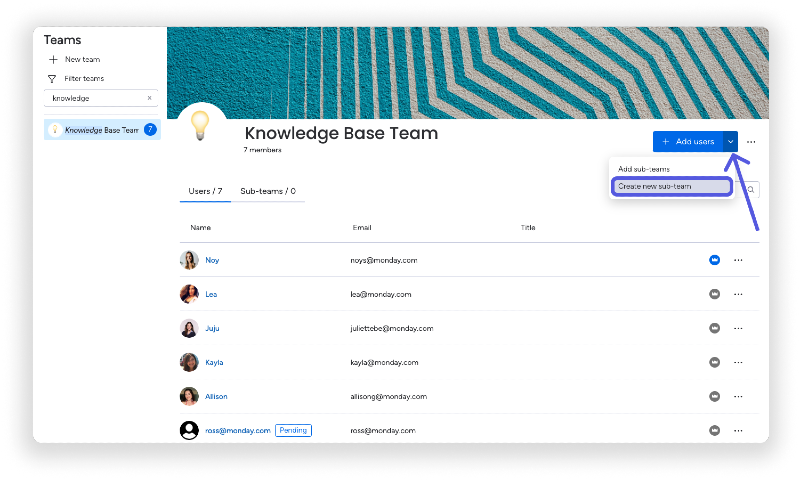Click the ross@monday.com email cell
The image size is (800, 480).
point(383,431)
